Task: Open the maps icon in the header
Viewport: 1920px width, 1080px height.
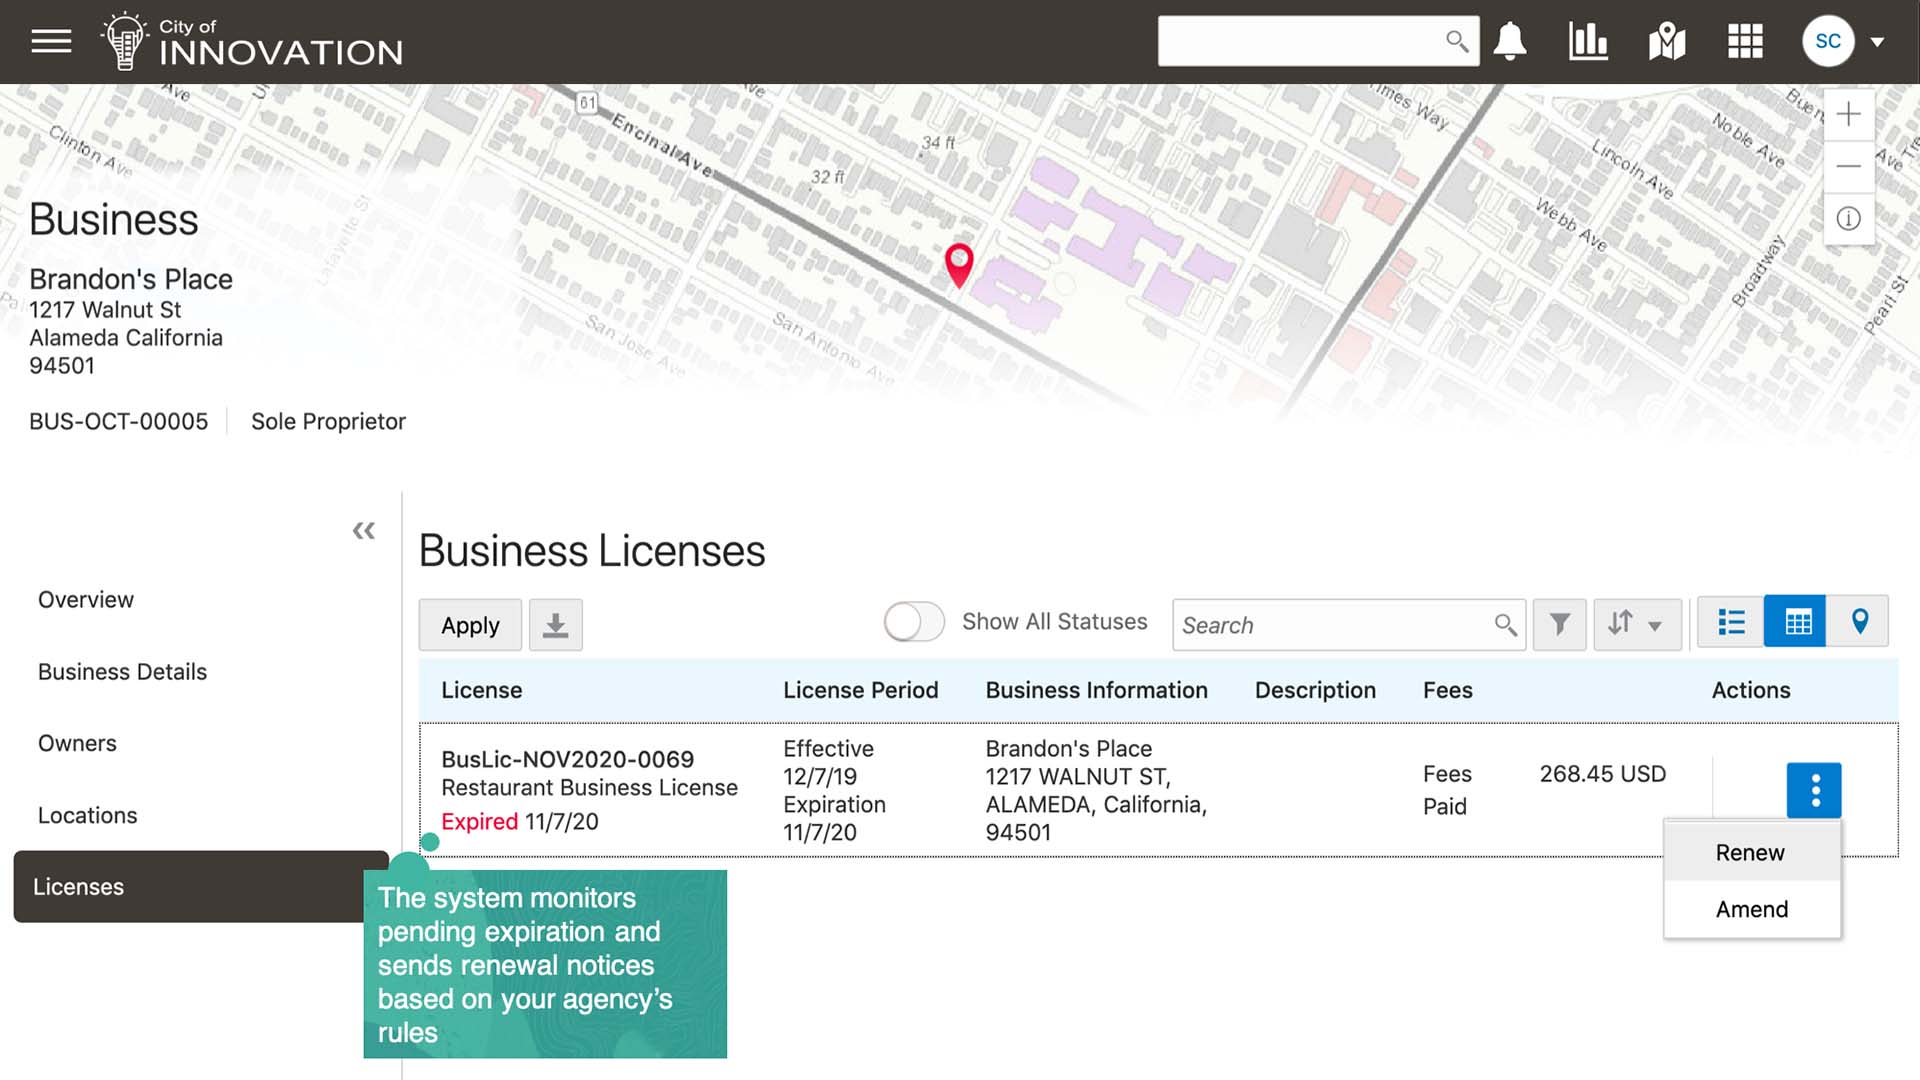Action: pyautogui.click(x=1666, y=41)
